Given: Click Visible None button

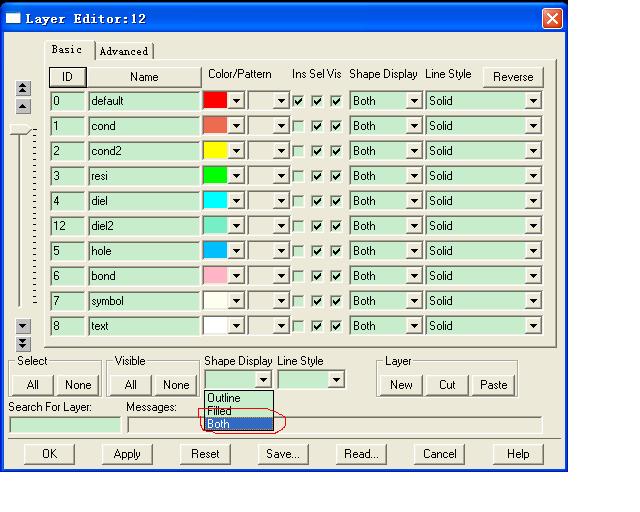Looking at the screenshot, I should [176, 385].
